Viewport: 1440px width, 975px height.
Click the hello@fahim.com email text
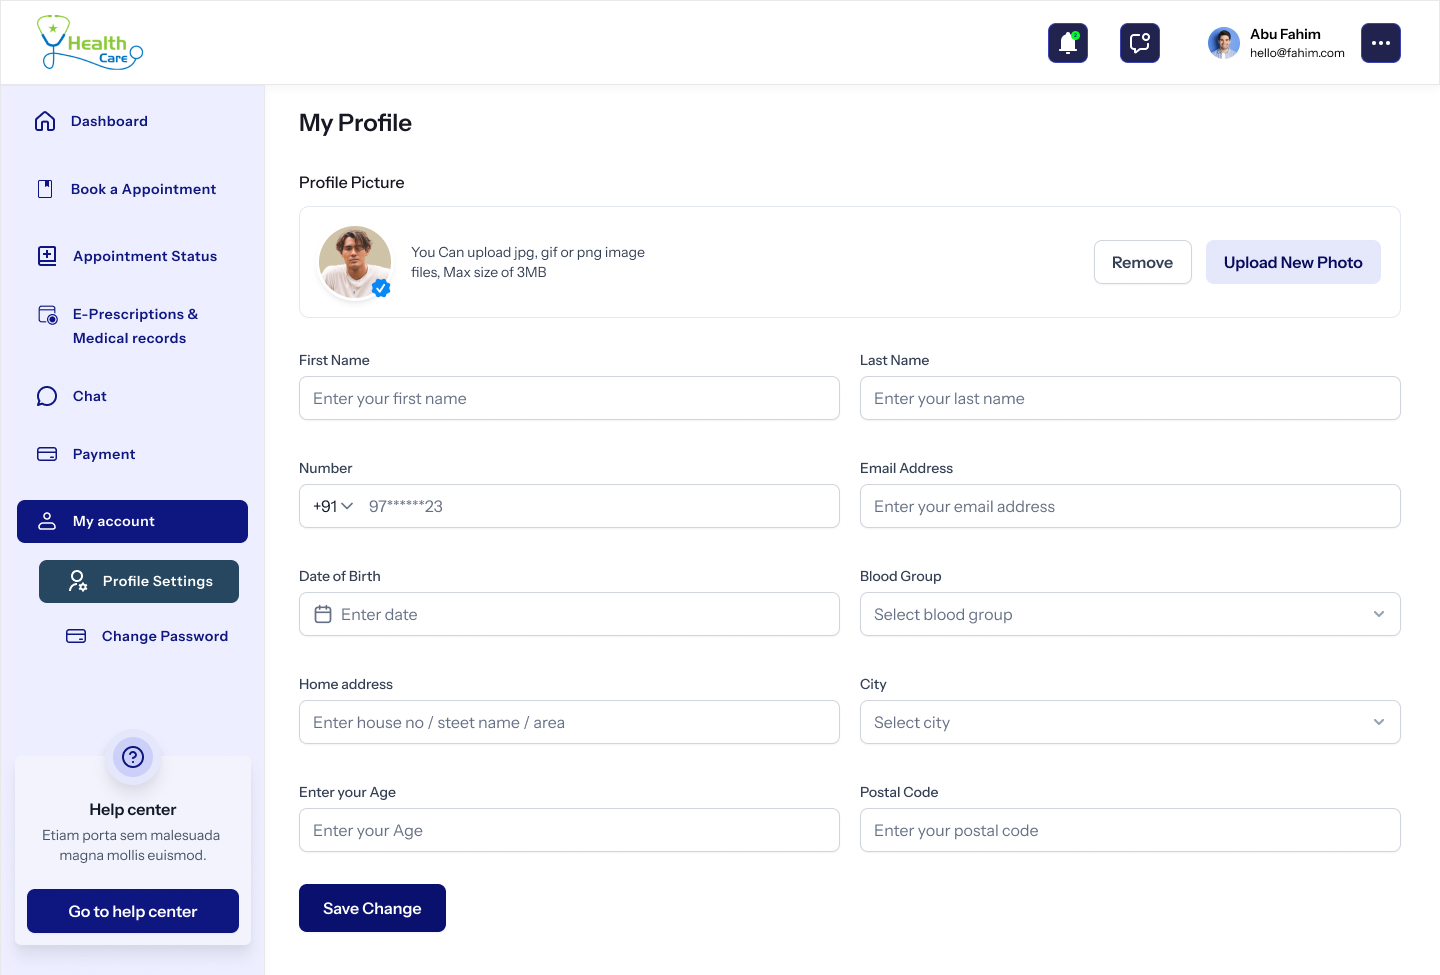1297,53
